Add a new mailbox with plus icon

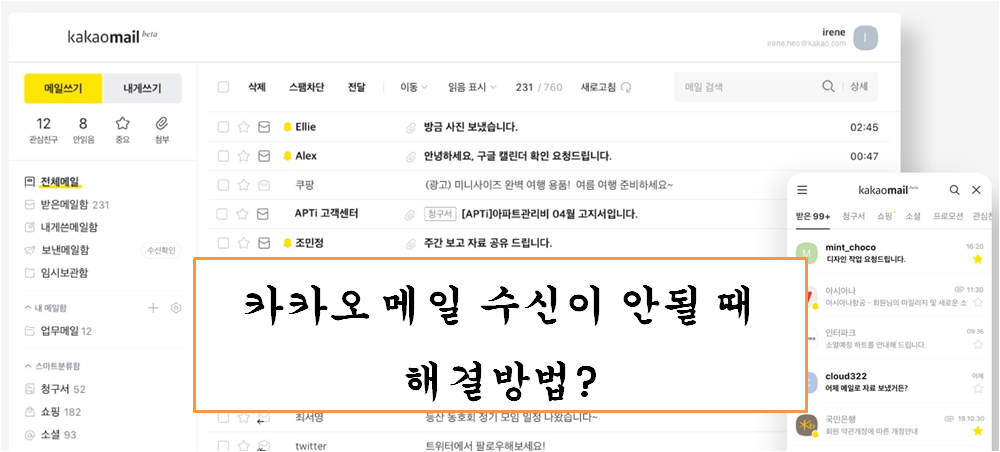pos(153,308)
